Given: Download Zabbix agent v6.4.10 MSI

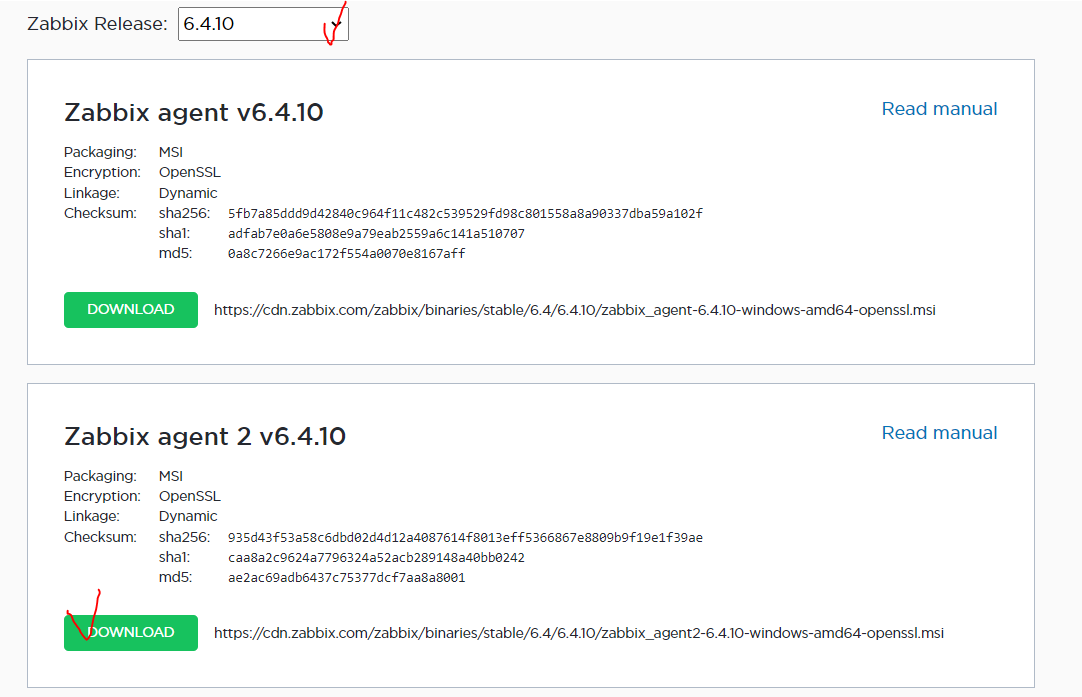Looking at the screenshot, I should (131, 310).
